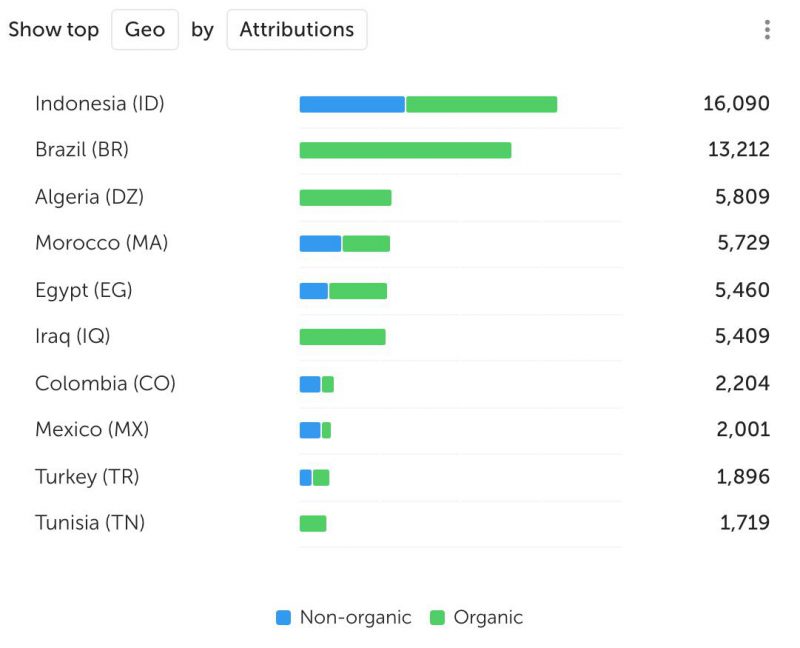Select Indonesia's green organic bar segment

coord(482,104)
